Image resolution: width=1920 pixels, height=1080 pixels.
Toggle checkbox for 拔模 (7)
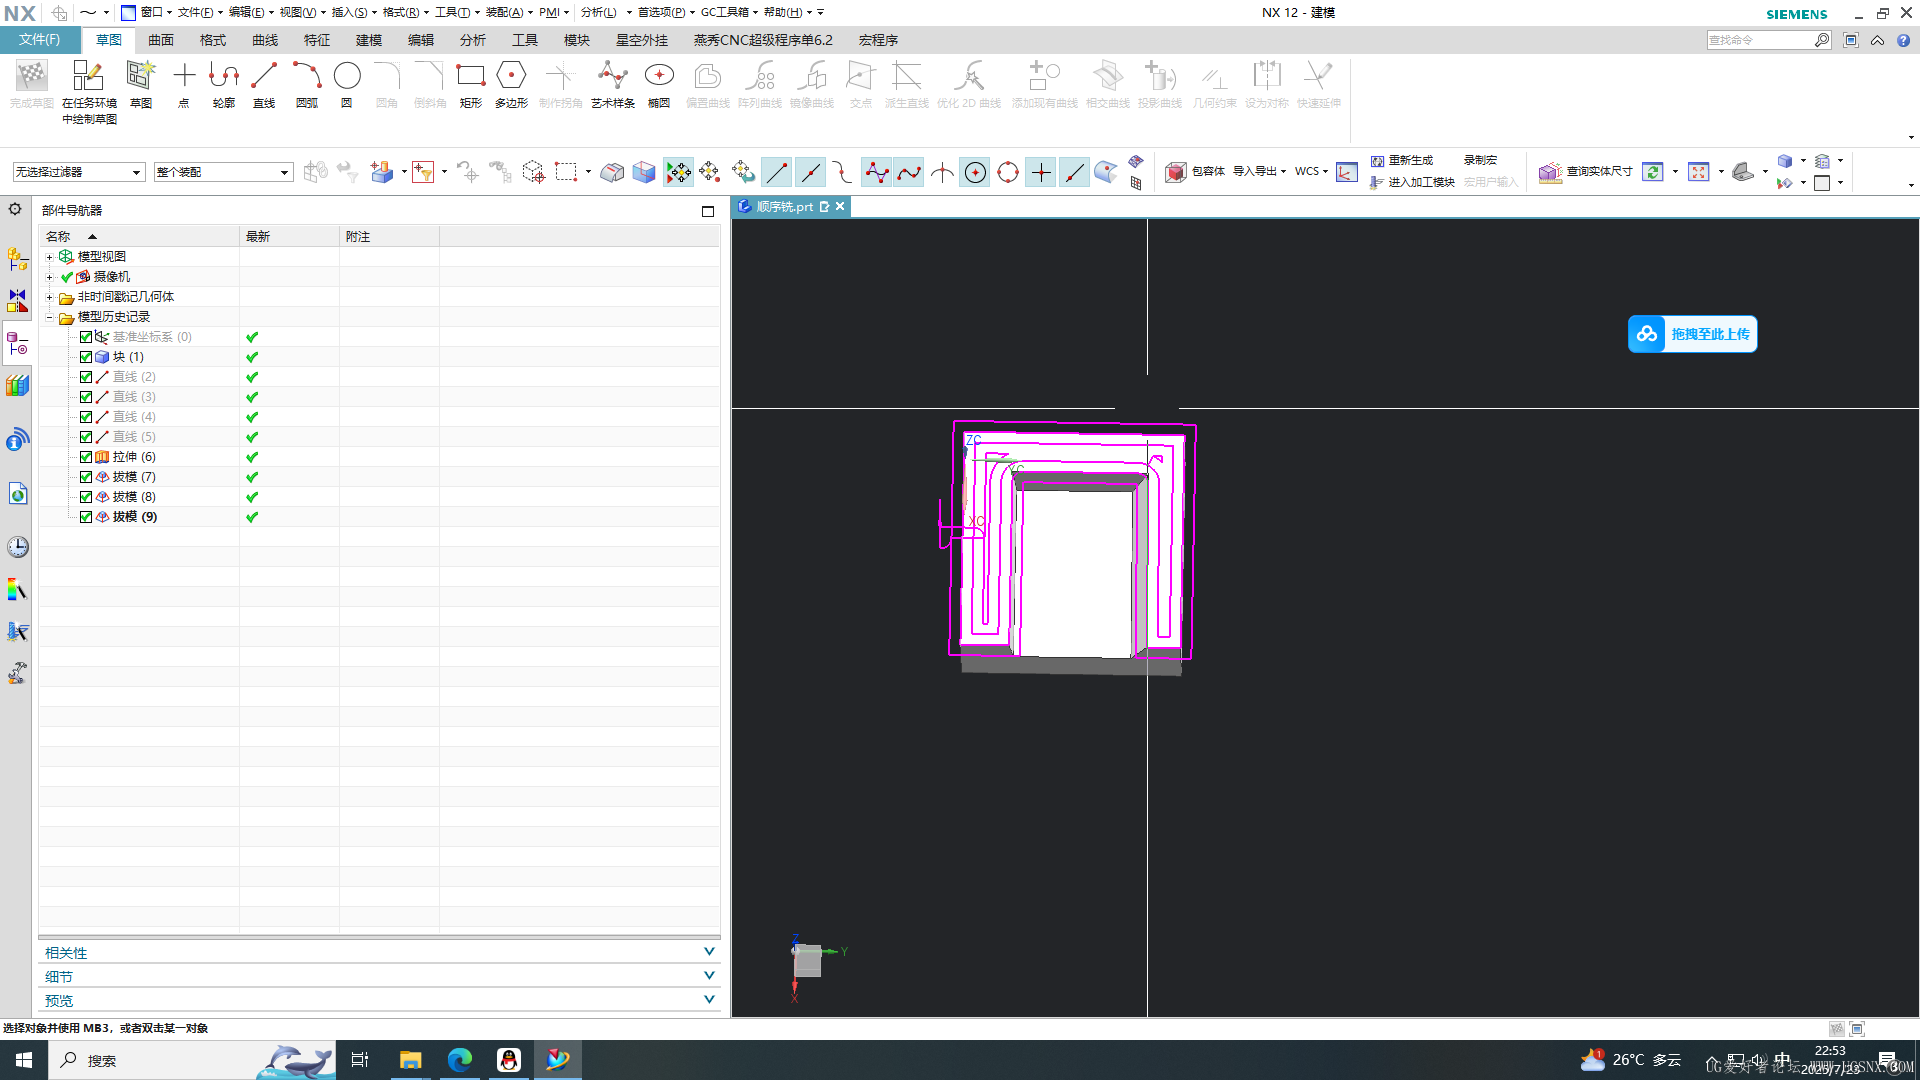pos(86,477)
